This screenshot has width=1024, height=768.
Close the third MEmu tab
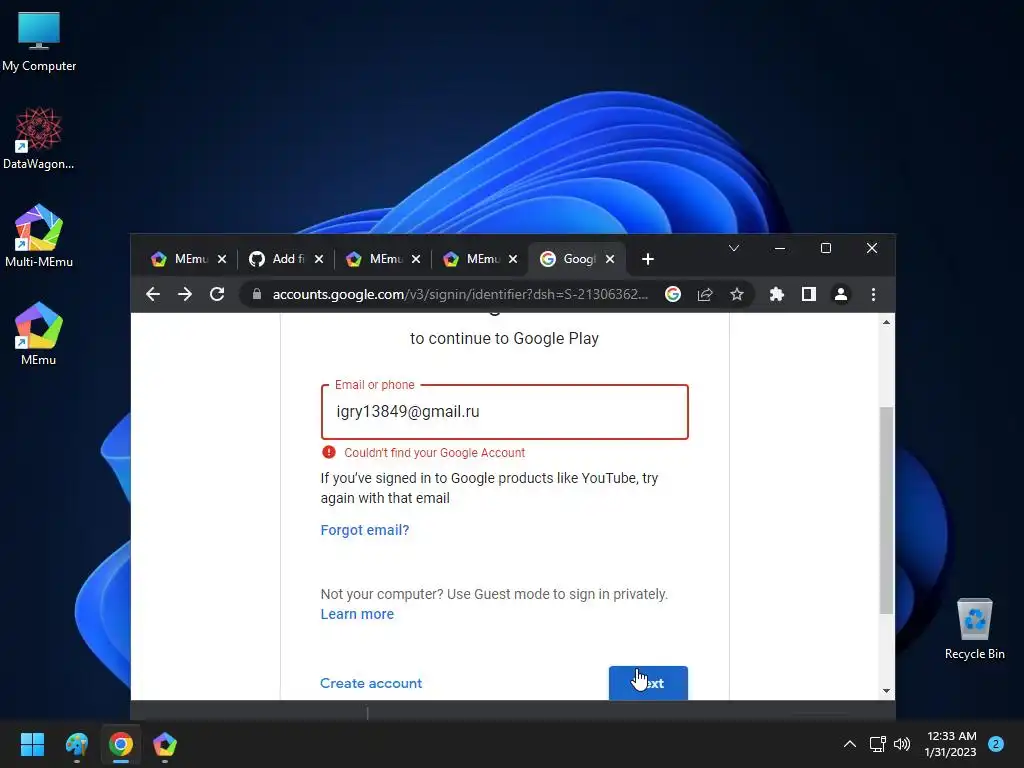tap(513, 259)
